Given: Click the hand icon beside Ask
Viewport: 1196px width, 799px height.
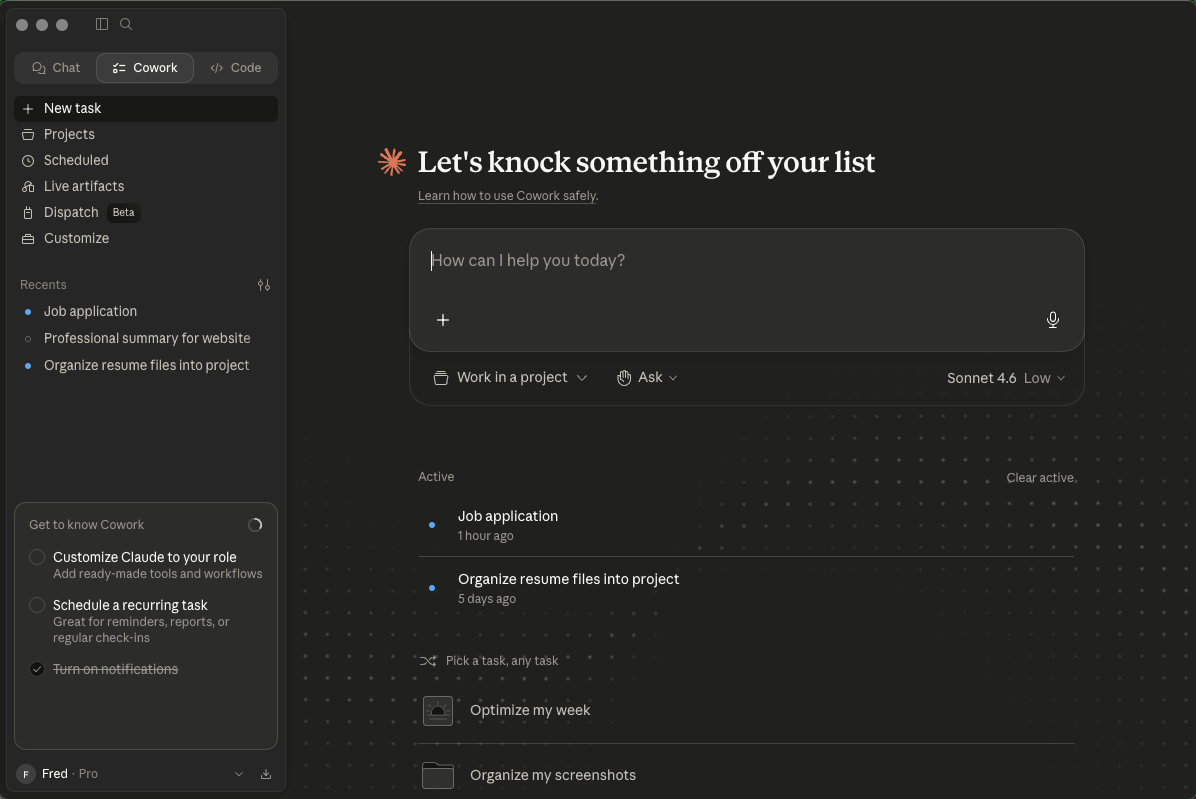Looking at the screenshot, I should (624, 378).
